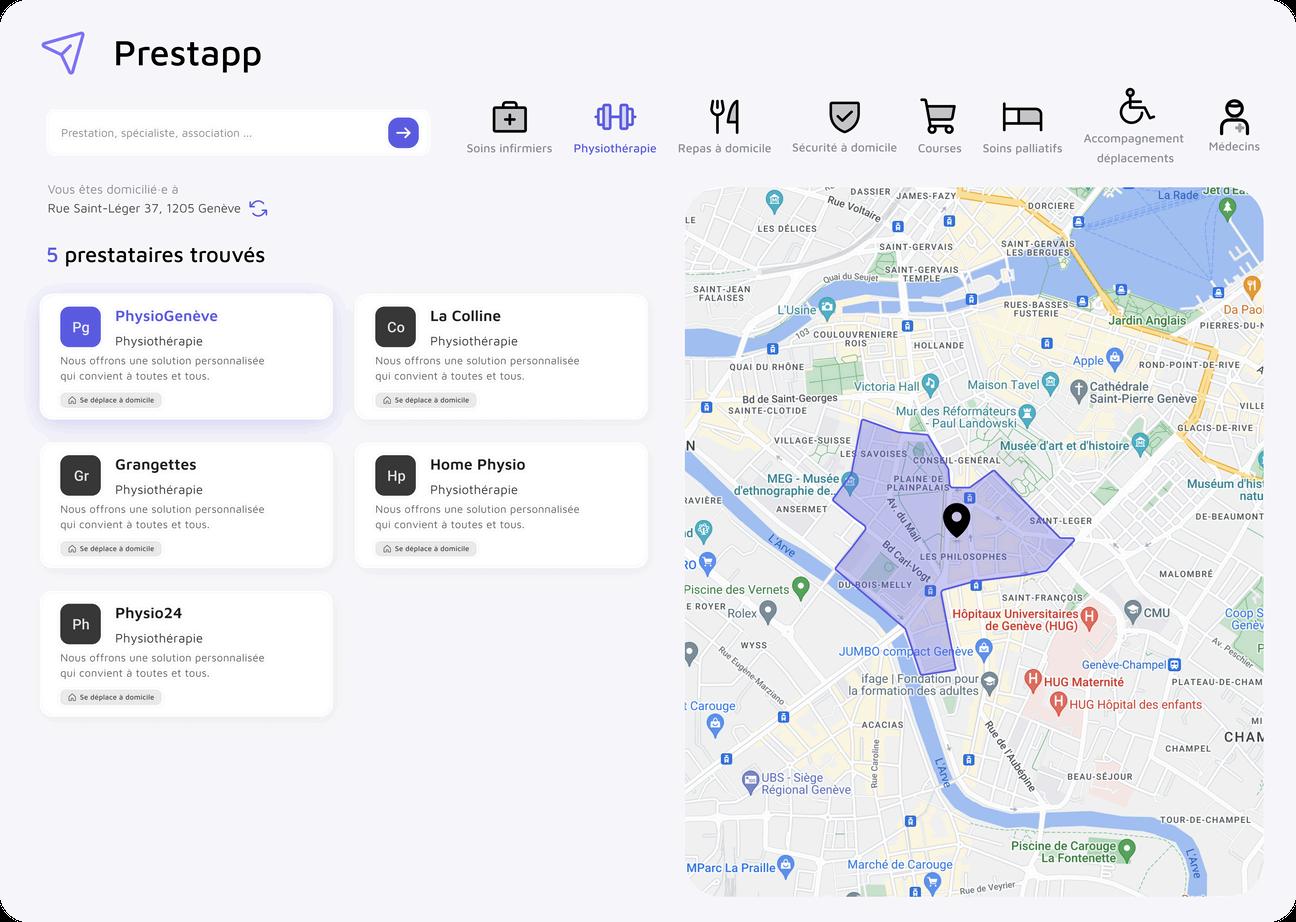Image resolution: width=1296 pixels, height=922 pixels.
Task: Choose the Repas à domicile fork icon
Action: point(724,117)
